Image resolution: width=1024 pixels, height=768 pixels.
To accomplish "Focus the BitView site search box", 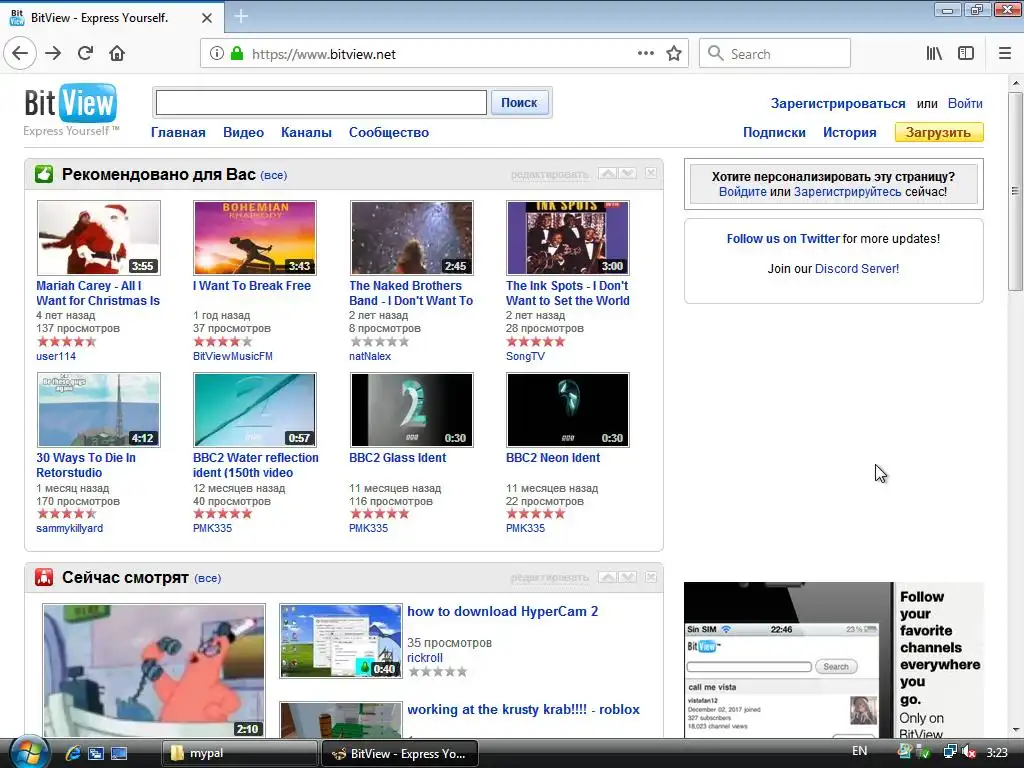I will click(321, 103).
